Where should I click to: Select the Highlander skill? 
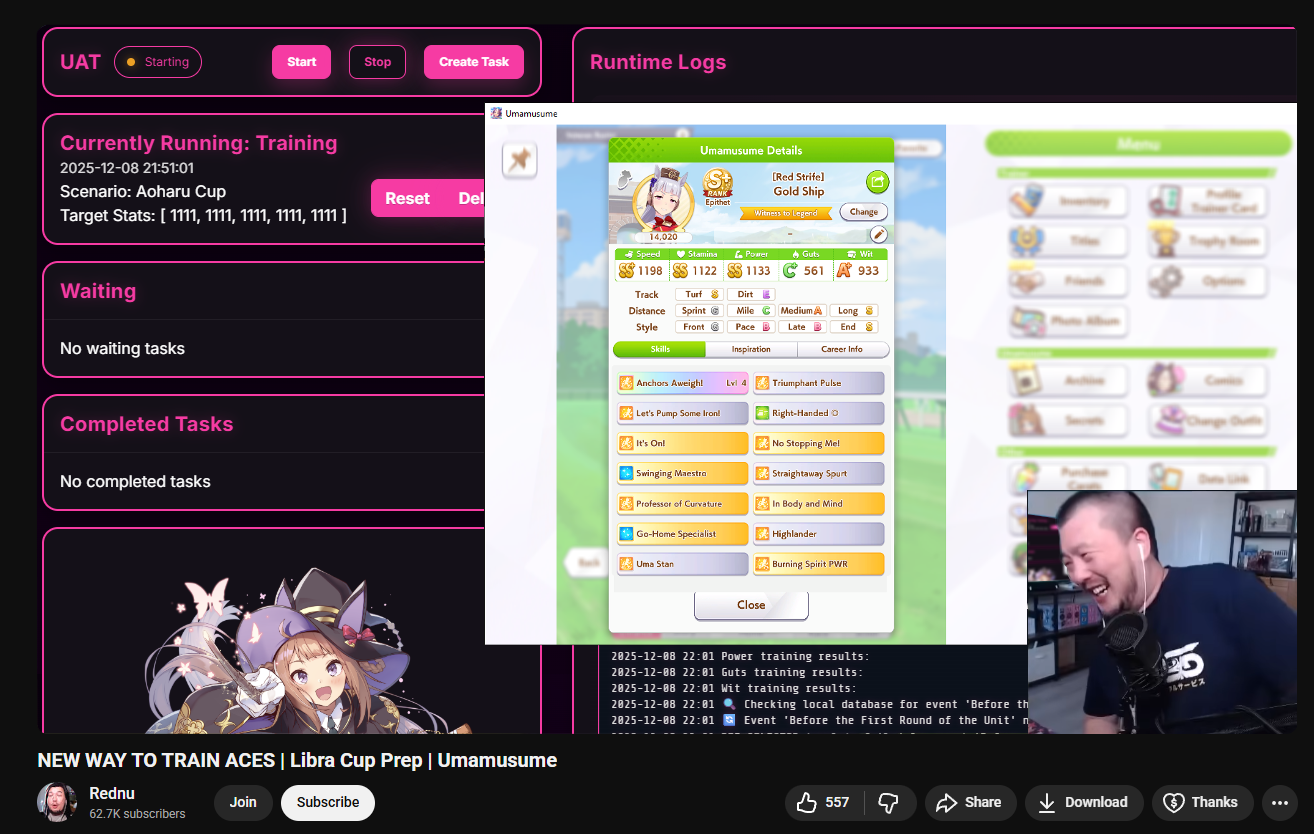819,534
